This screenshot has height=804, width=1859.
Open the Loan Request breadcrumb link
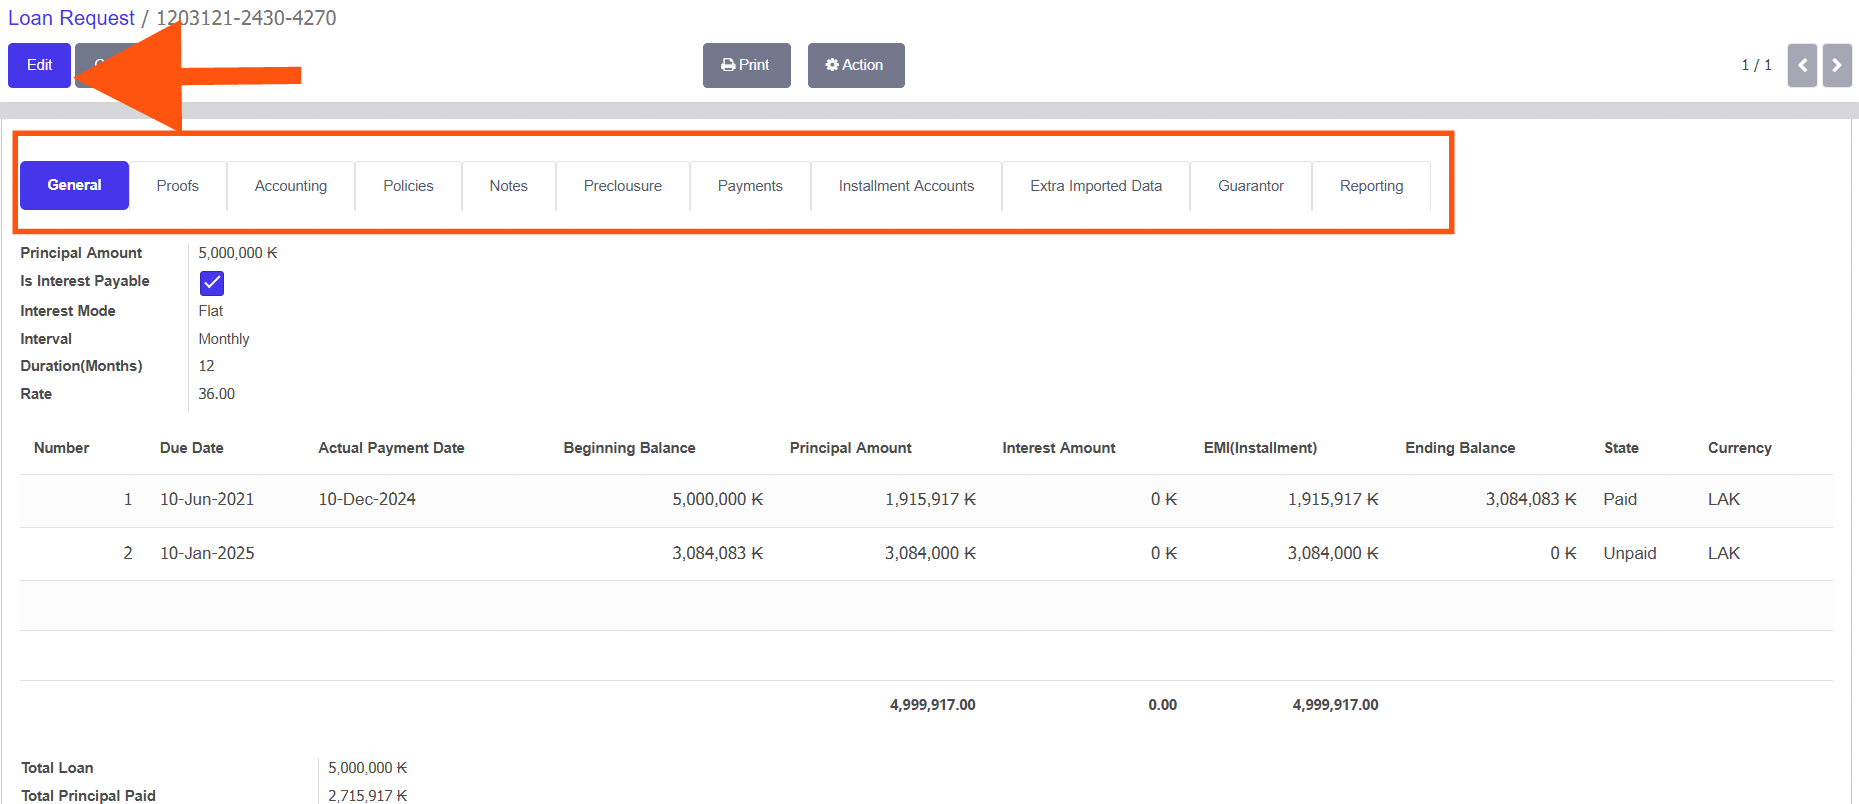coord(71,18)
